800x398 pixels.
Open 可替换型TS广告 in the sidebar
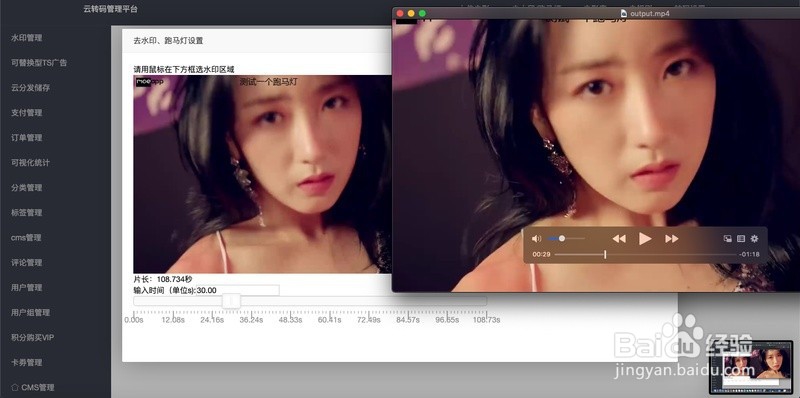39,63
